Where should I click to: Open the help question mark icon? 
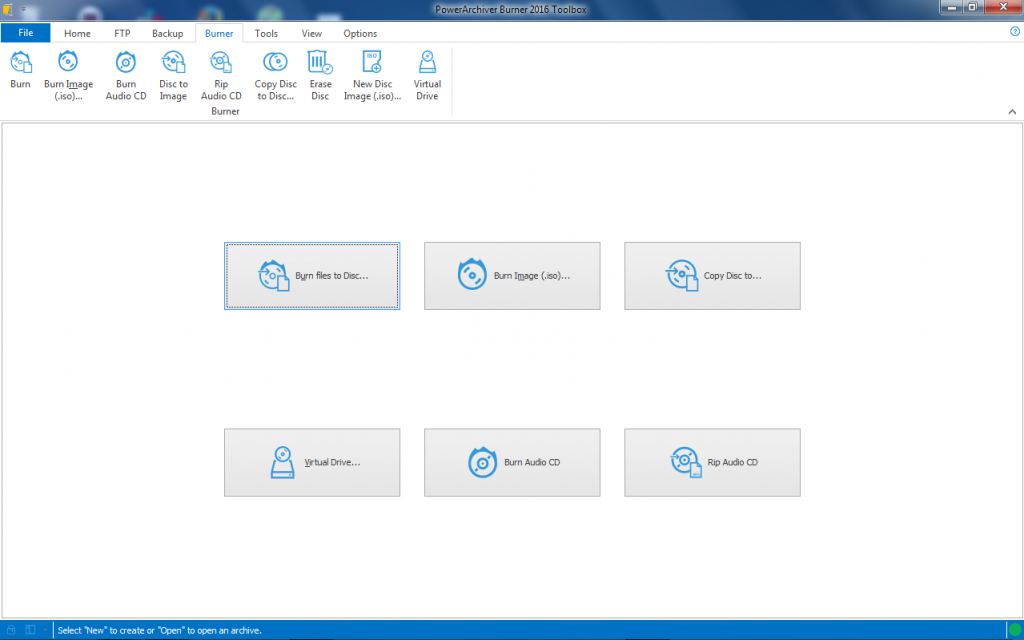click(x=1014, y=31)
